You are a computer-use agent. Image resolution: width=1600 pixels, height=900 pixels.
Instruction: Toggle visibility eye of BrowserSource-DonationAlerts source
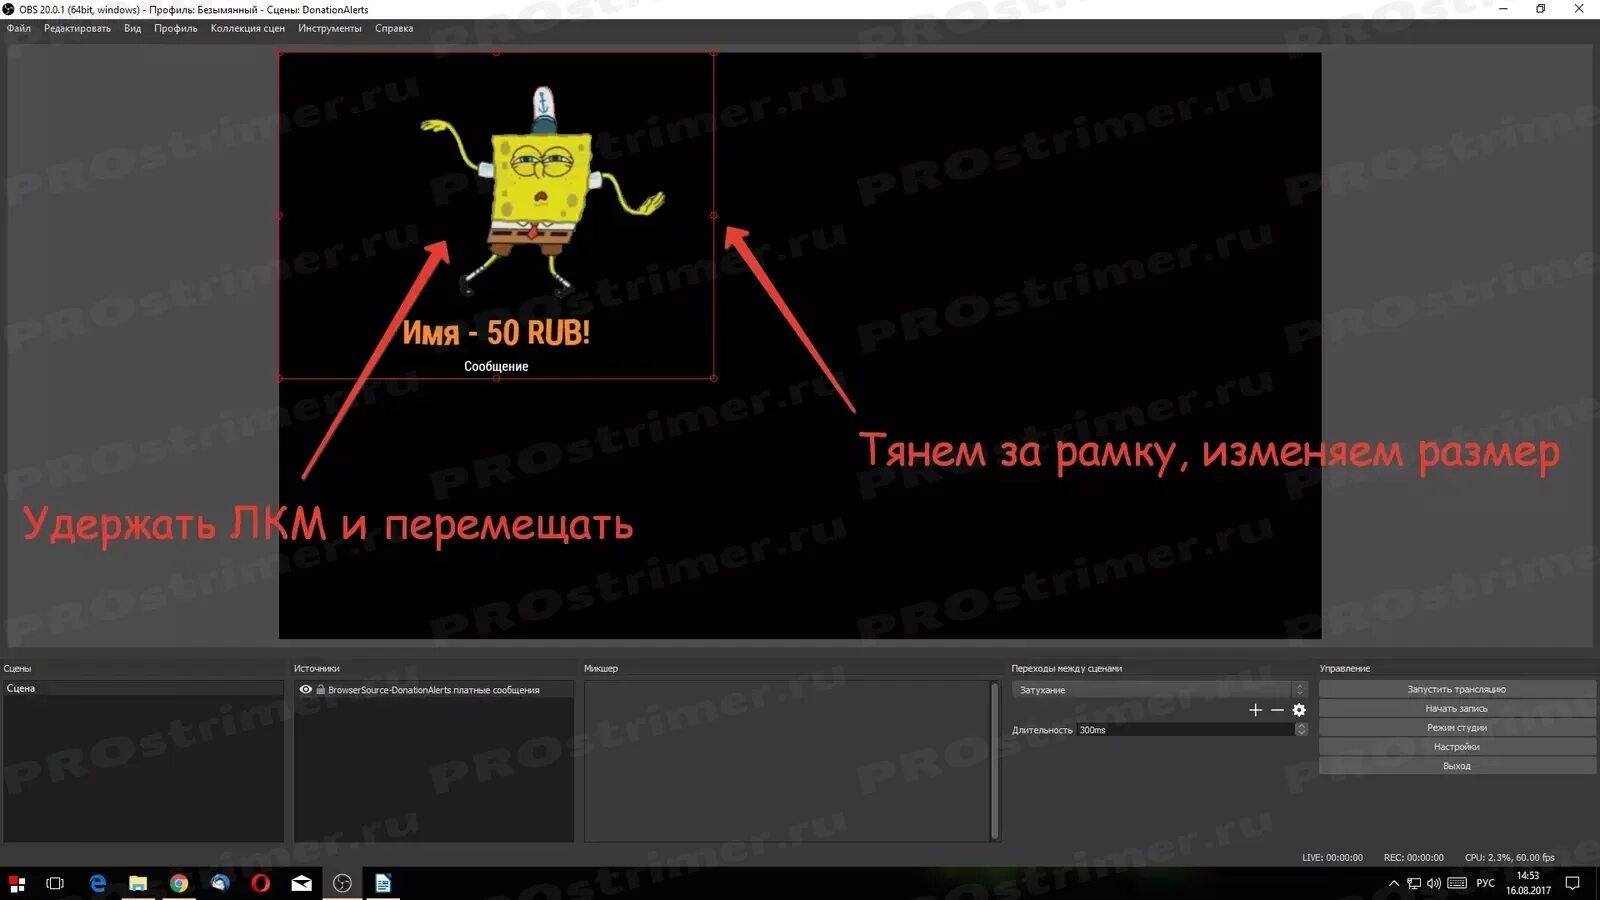pos(305,689)
